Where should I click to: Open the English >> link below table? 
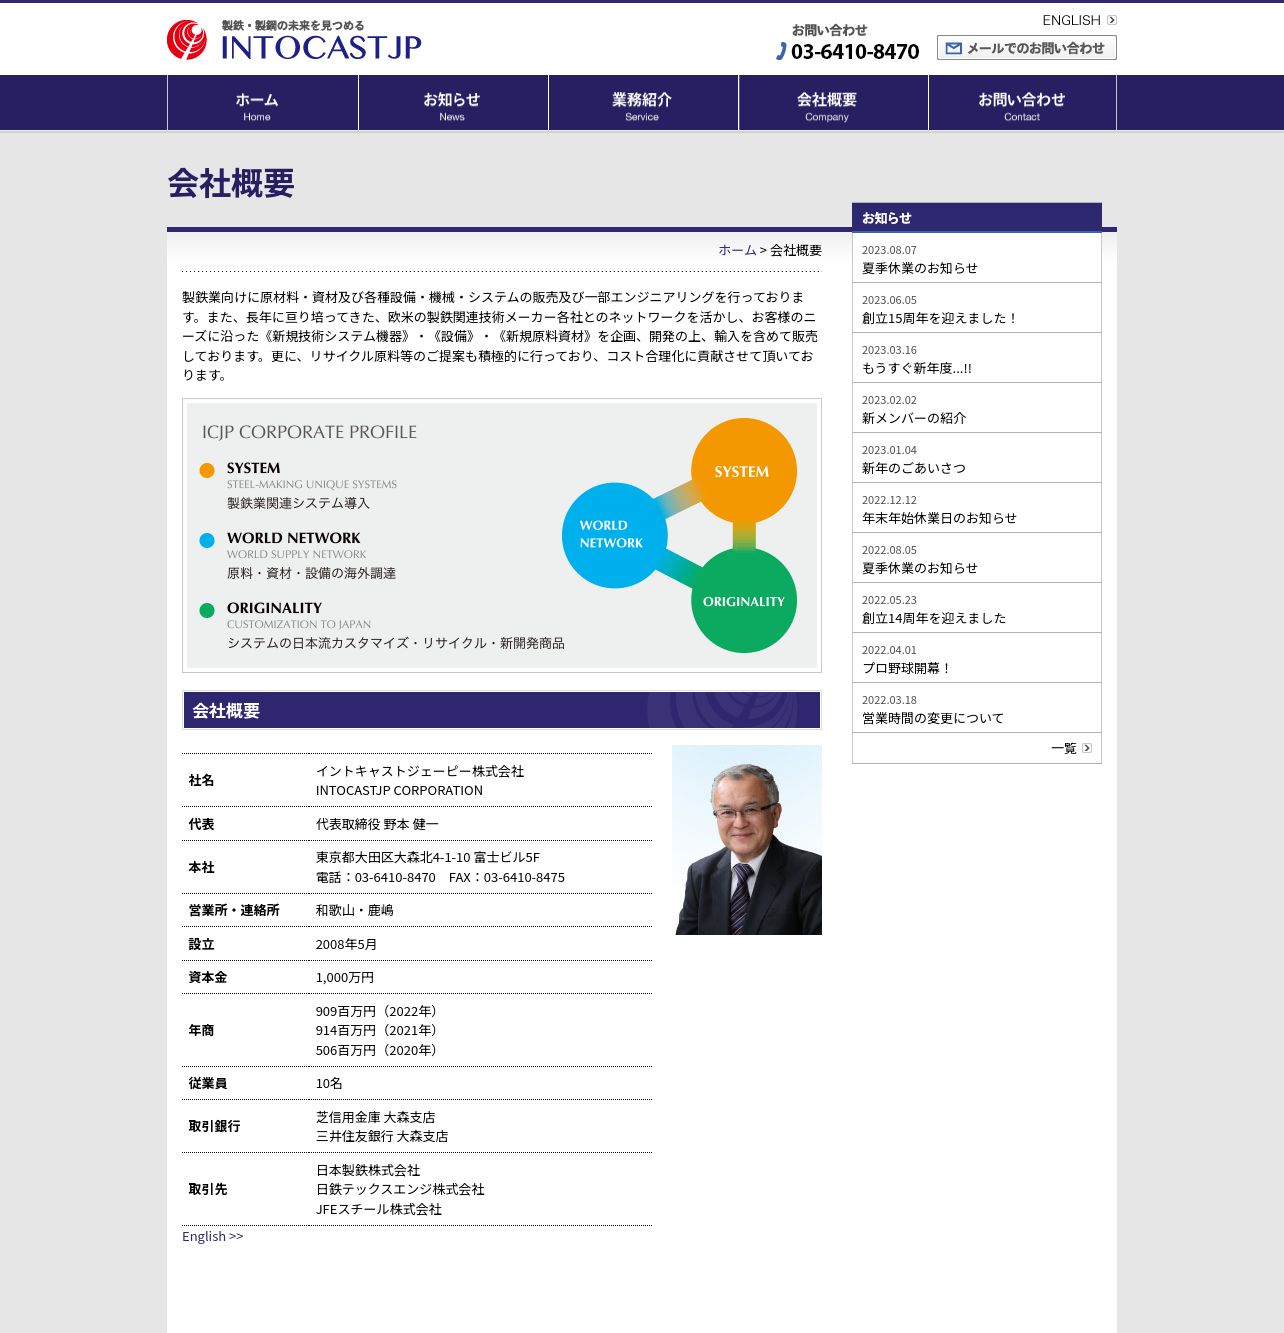pos(212,1236)
